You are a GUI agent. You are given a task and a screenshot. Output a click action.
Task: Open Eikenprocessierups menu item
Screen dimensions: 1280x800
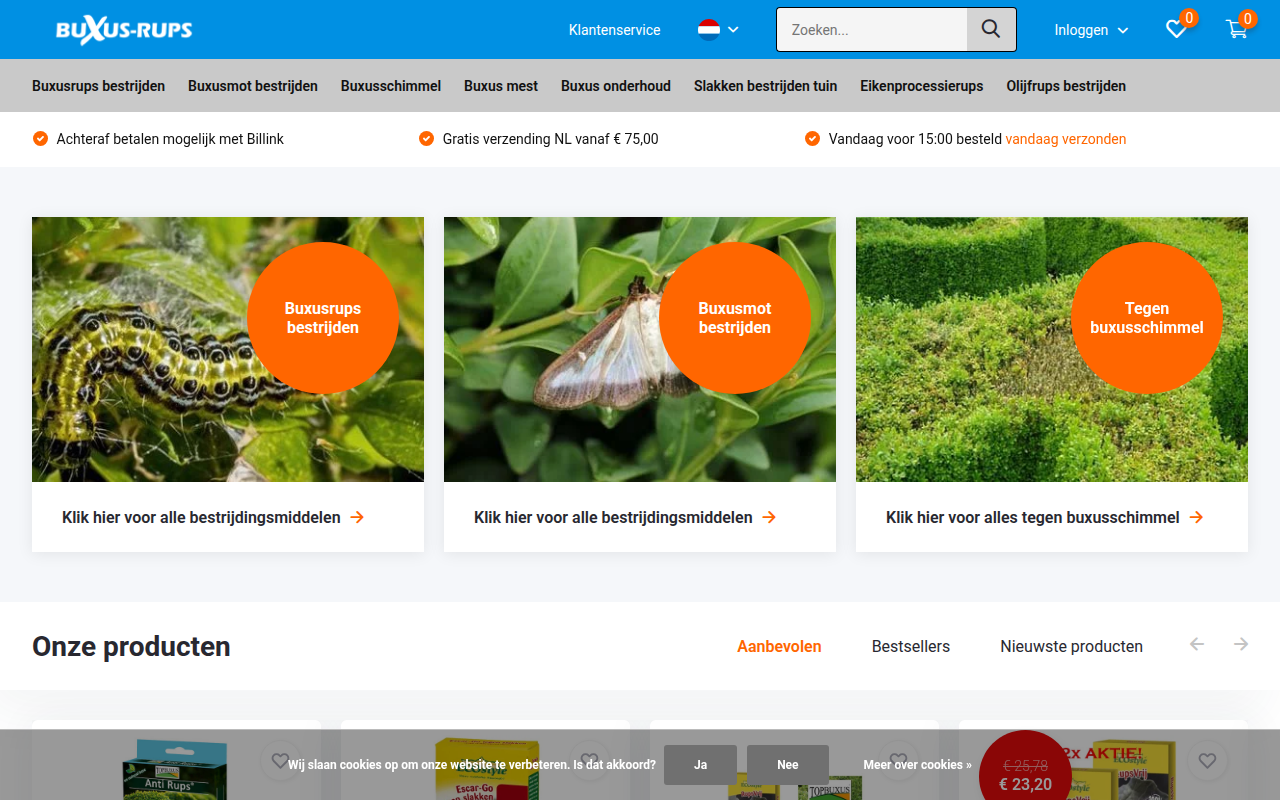pyautogui.click(x=922, y=86)
